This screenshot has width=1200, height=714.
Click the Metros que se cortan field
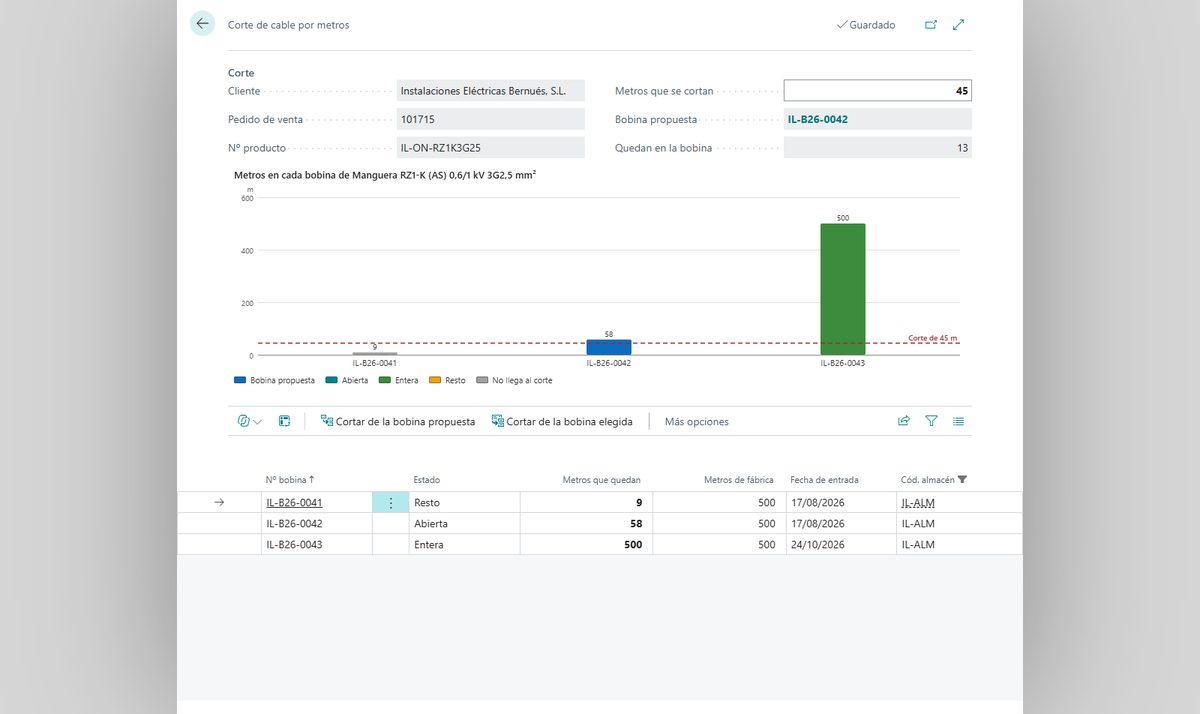click(877, 91)
